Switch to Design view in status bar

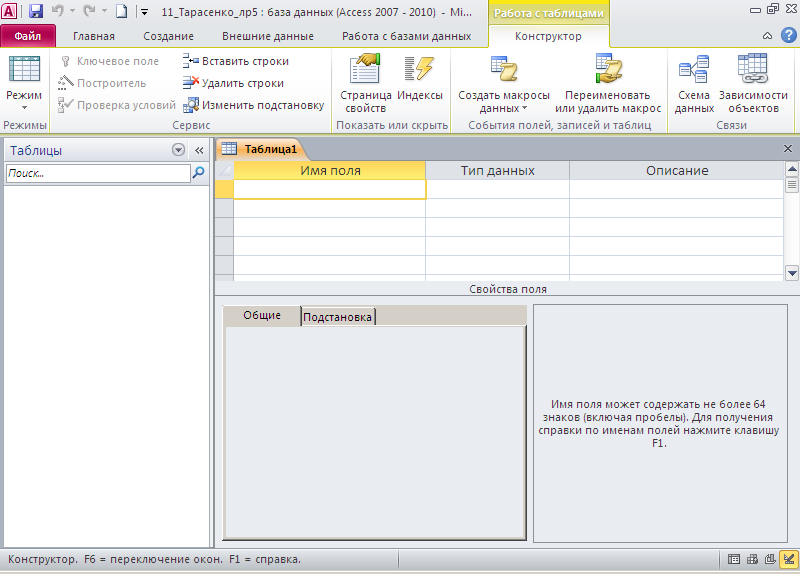pos(789,559)
